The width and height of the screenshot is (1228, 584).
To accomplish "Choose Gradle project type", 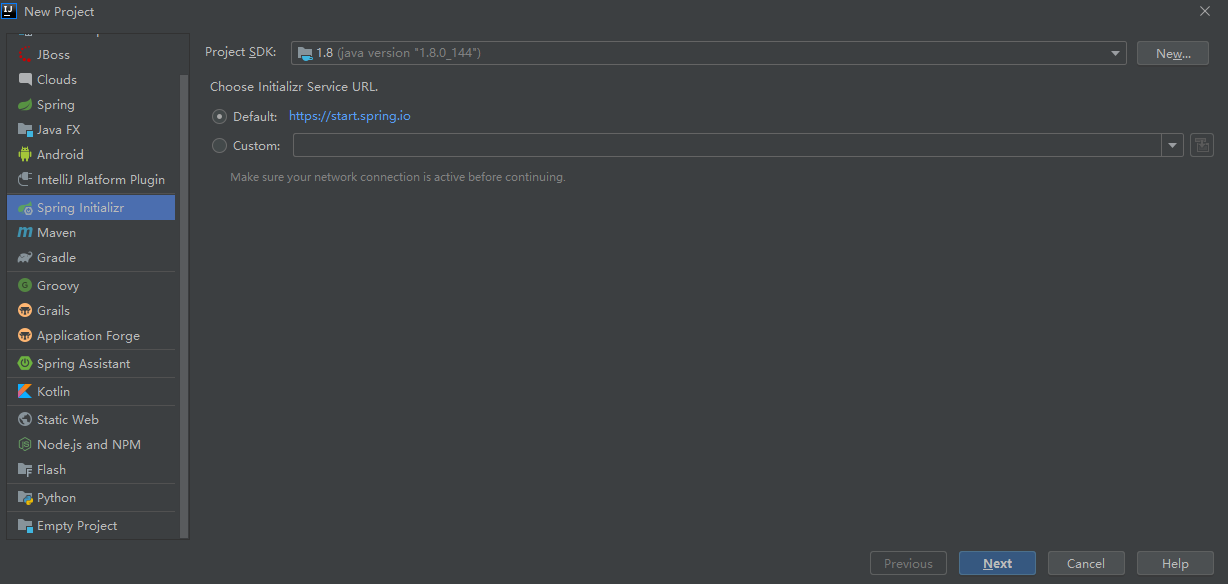I will coord(91,258).
